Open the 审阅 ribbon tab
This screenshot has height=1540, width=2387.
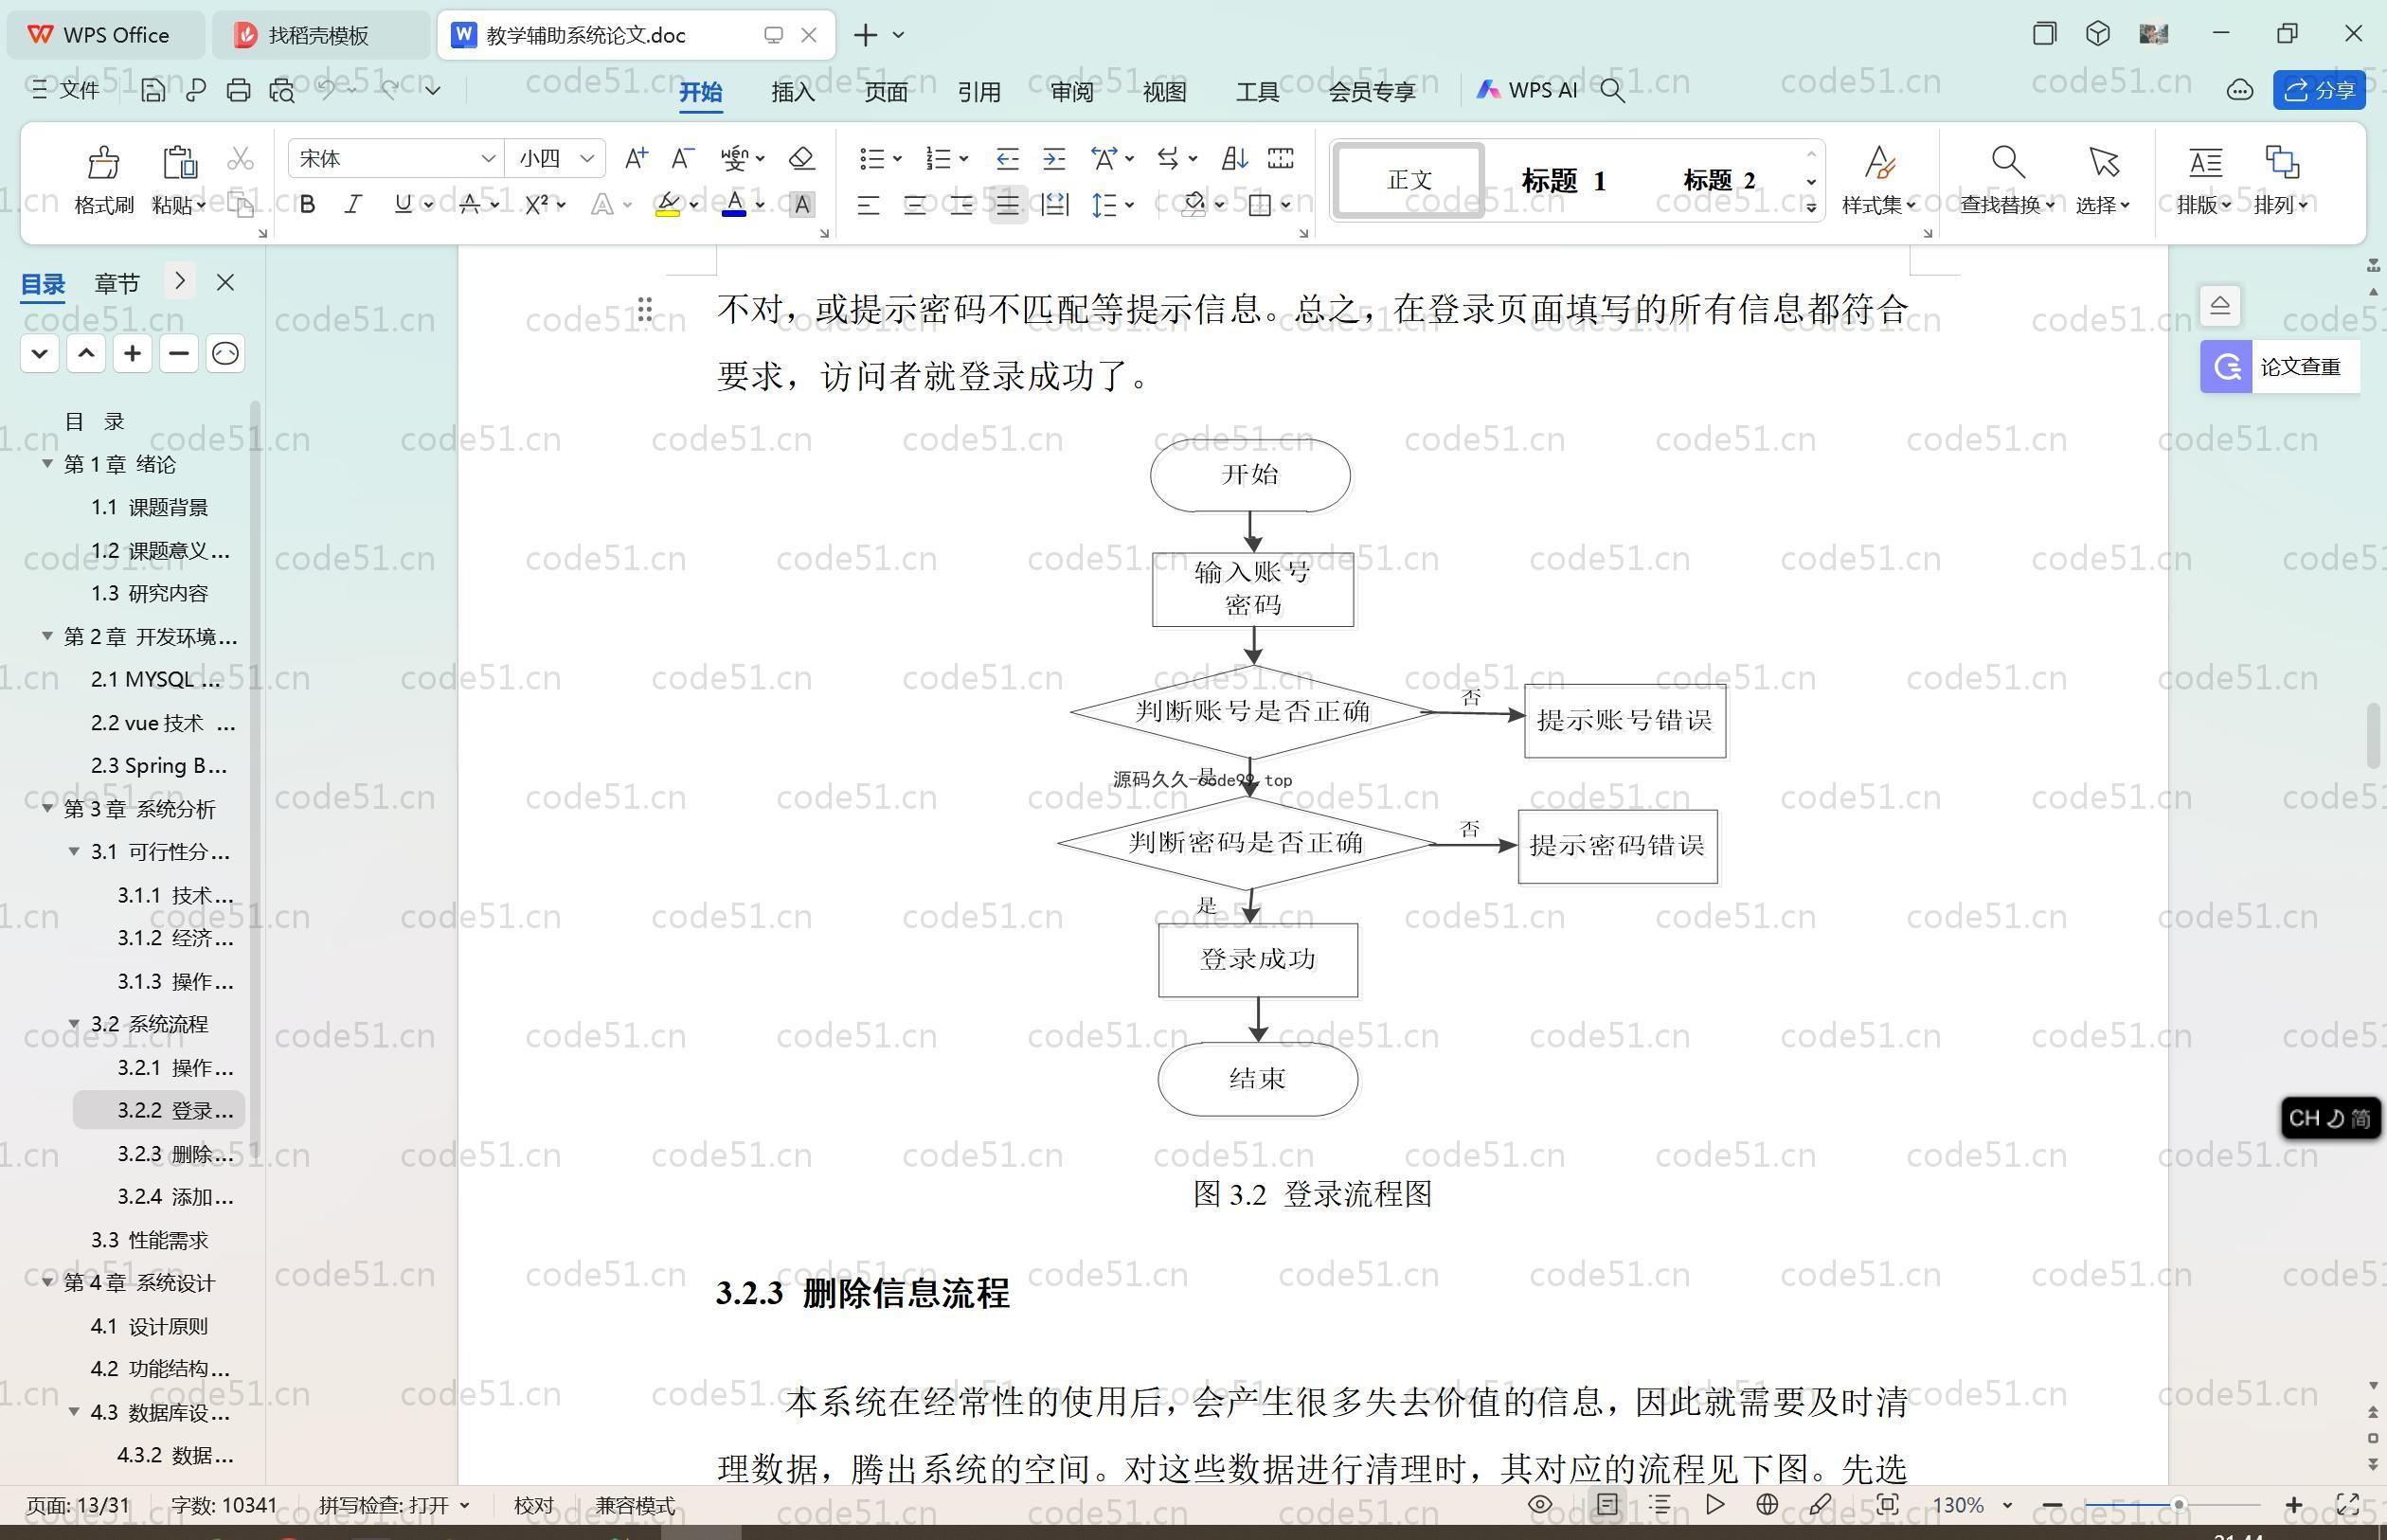(1072, 91)
